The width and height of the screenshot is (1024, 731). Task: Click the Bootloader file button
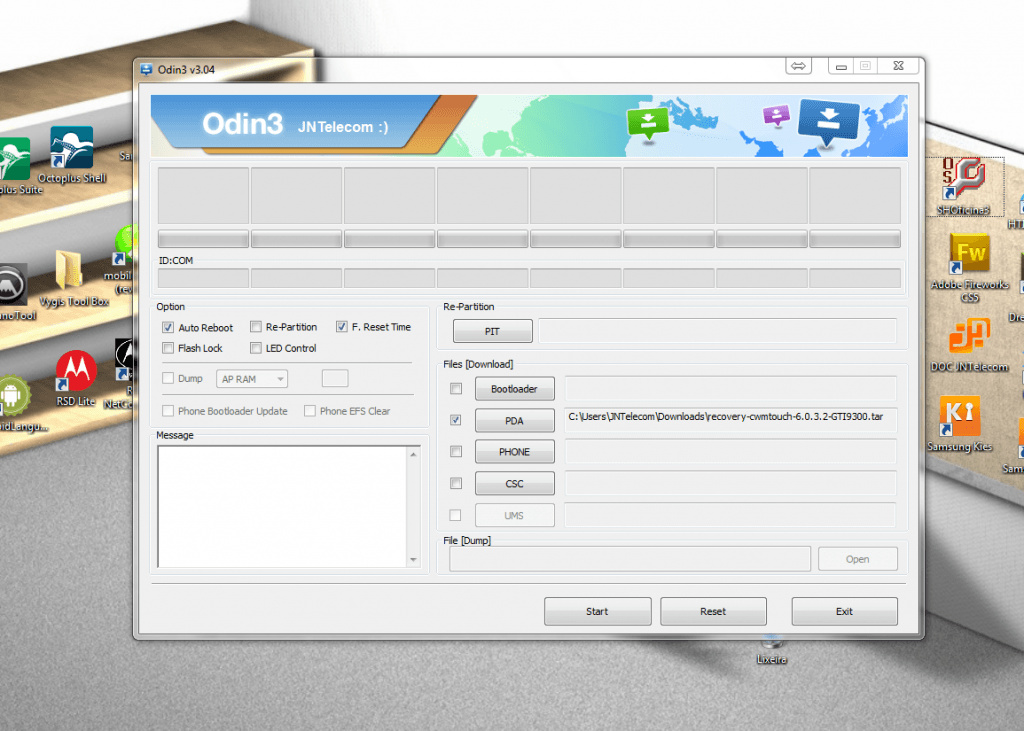(x=515, y=389)
